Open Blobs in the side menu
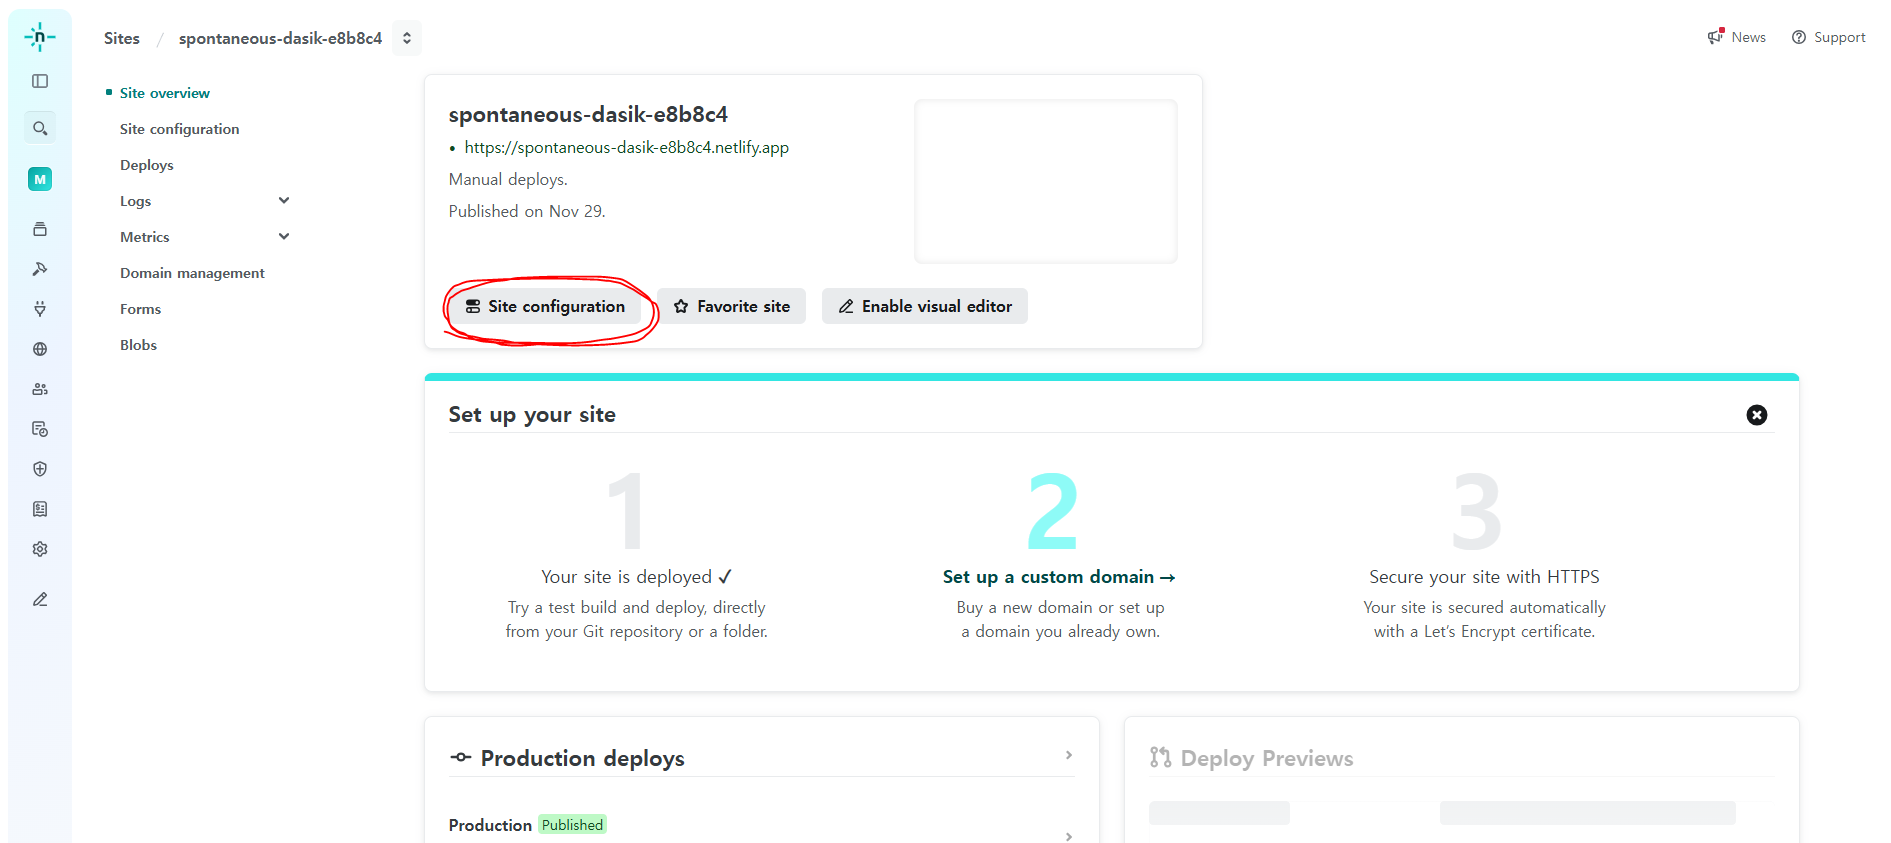This screenshot has height=843, width=1891. pyautogui.click(x=139, y=345)
